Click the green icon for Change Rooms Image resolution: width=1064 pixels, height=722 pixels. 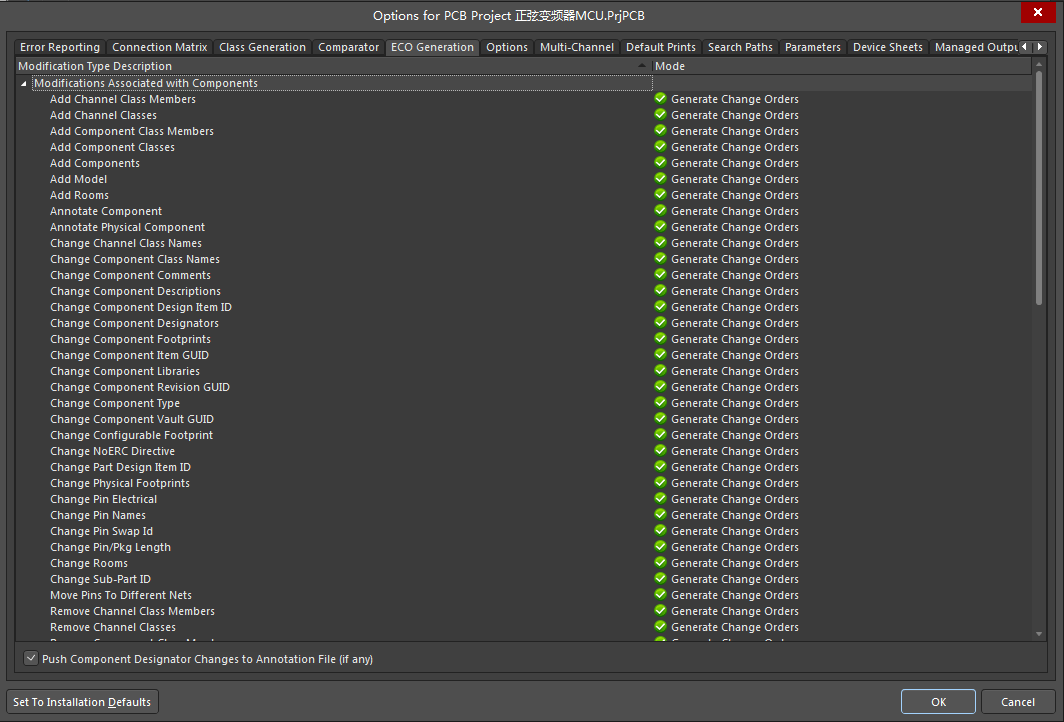click(660, 563)
